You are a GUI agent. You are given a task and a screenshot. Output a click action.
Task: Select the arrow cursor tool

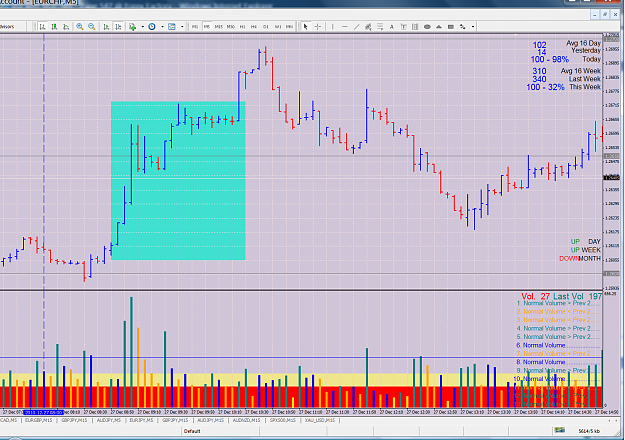306,27
